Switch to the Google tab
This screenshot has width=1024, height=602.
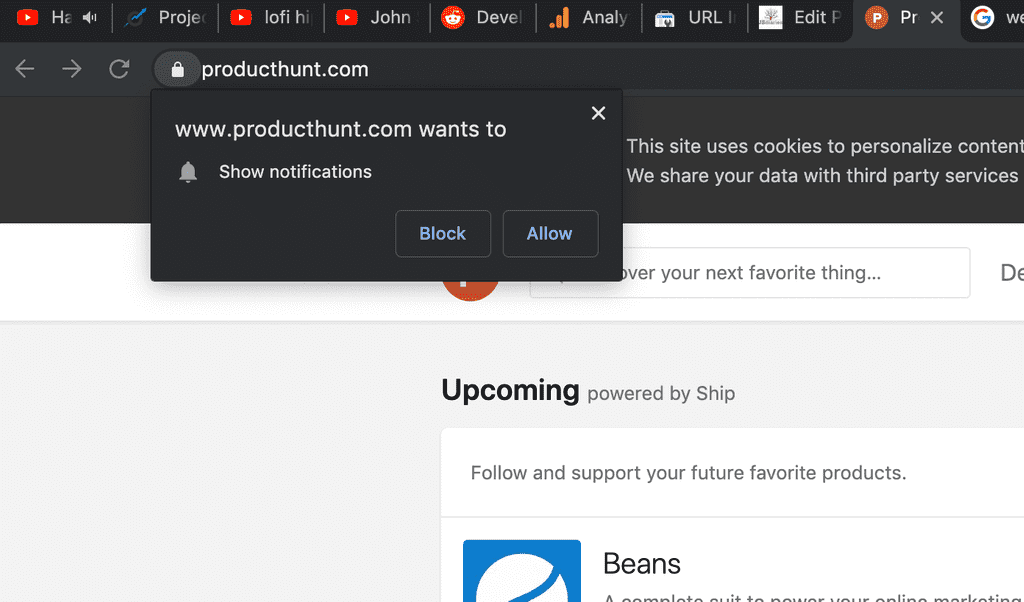tap(994, 18)
